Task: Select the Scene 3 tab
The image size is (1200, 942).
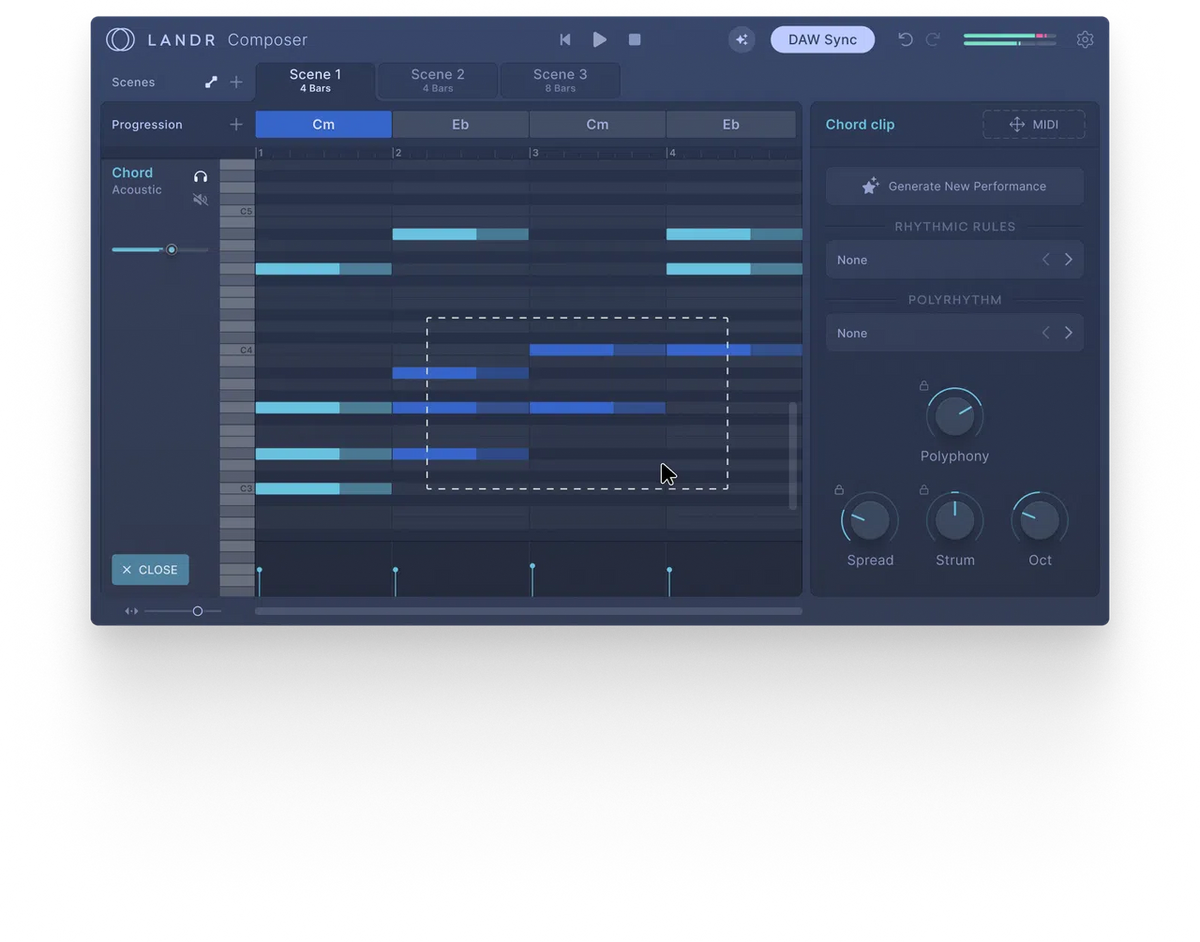Action: coord(559,80)
